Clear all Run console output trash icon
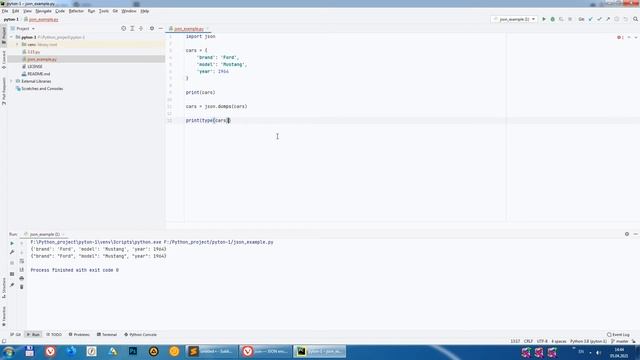Image resolution: width=640 pixels, height=360 pixels. coord(22,287)
